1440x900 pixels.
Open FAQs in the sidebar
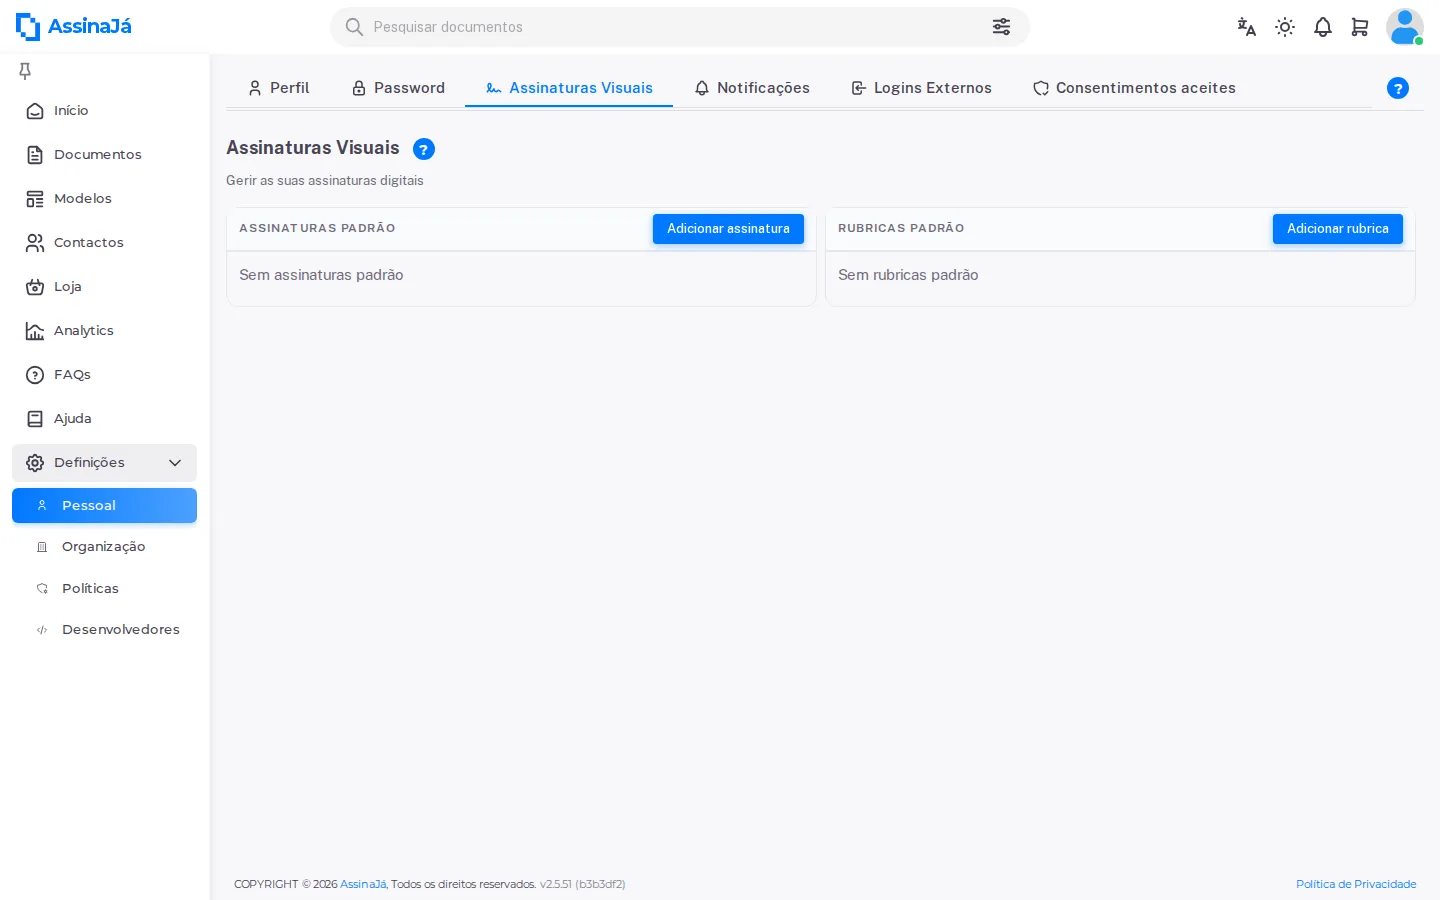point(104,375)
